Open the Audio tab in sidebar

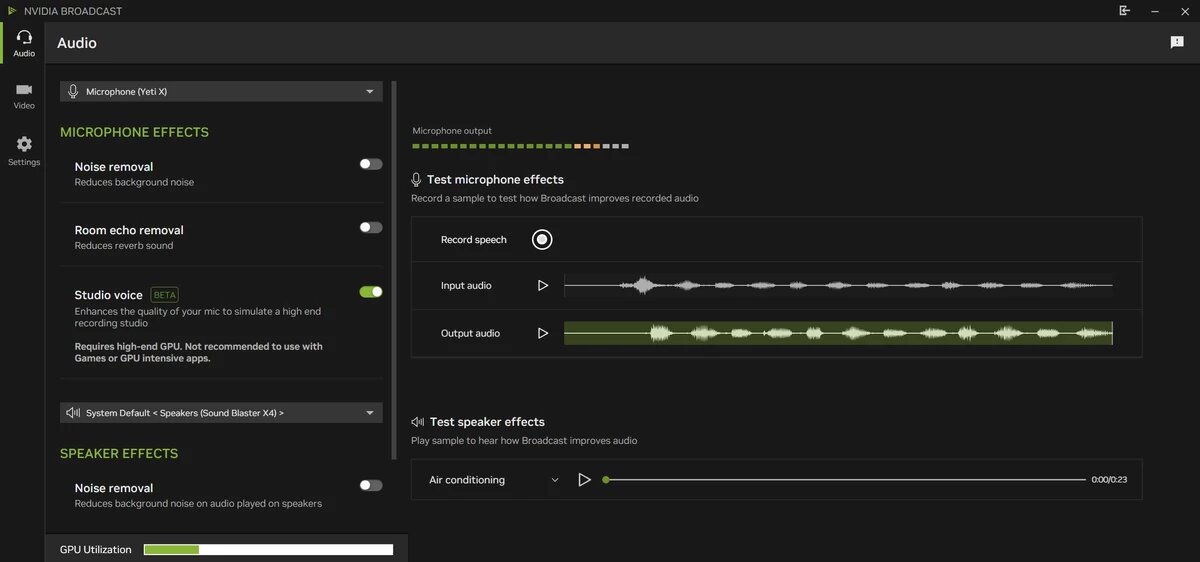pyautogui.click(x=24, y=43)
